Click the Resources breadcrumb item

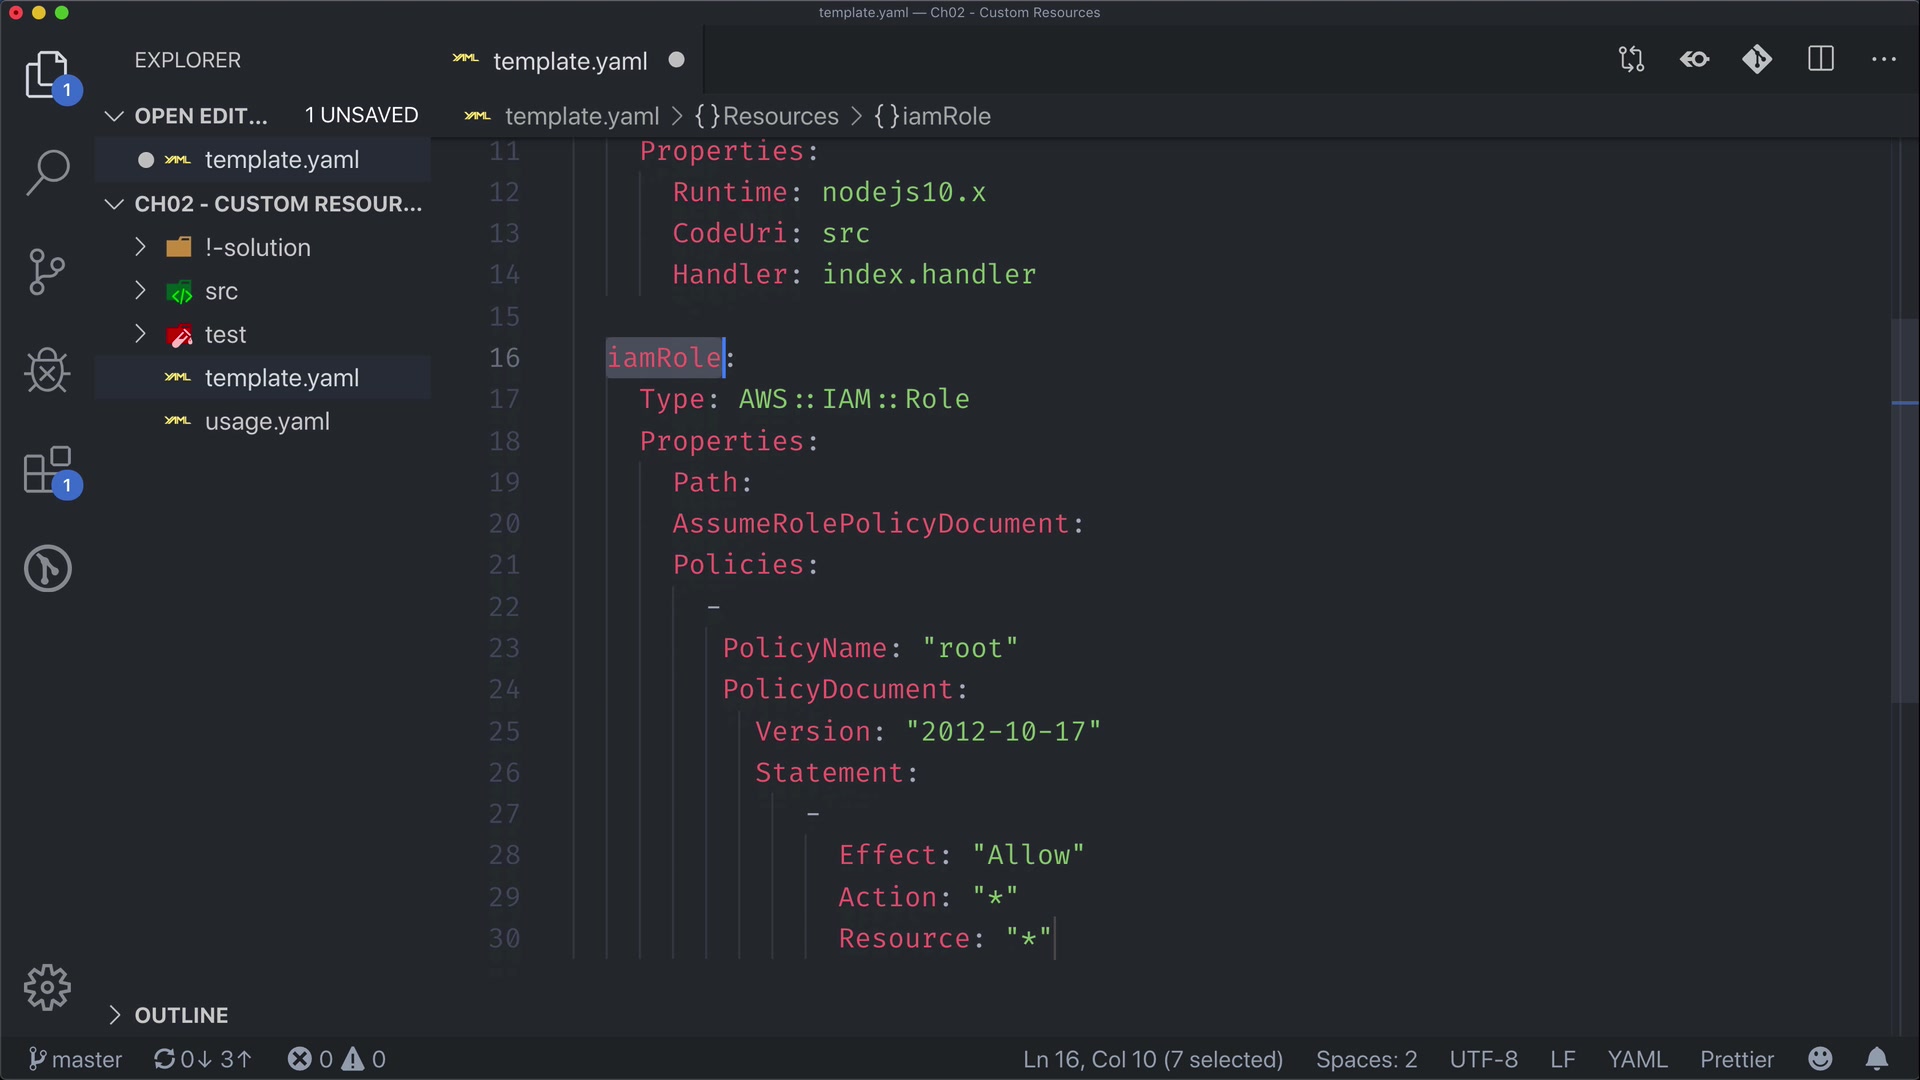[780, 116]
